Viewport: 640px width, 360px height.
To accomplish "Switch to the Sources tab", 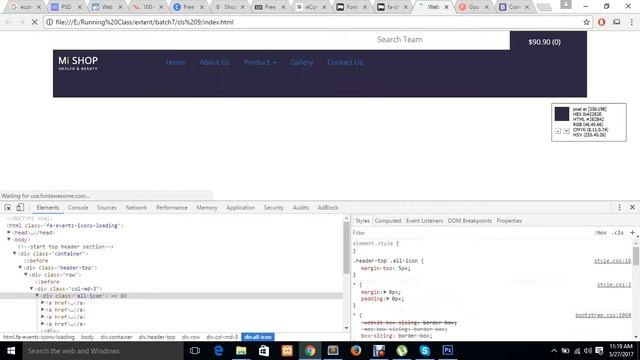I will [107, 207].
